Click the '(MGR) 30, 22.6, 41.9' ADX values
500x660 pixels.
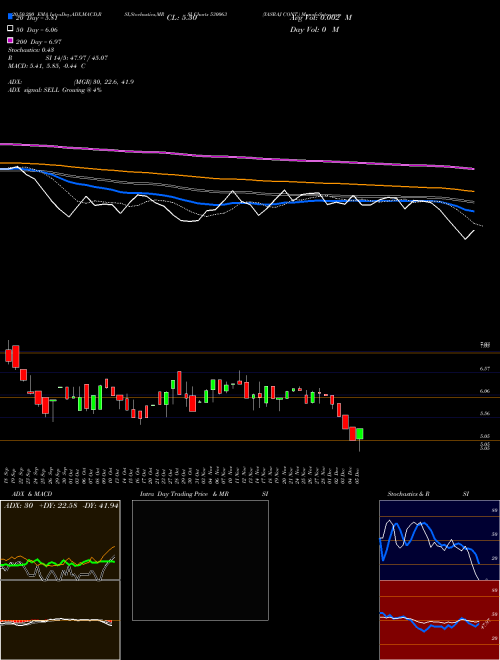[x=104, y=82]
